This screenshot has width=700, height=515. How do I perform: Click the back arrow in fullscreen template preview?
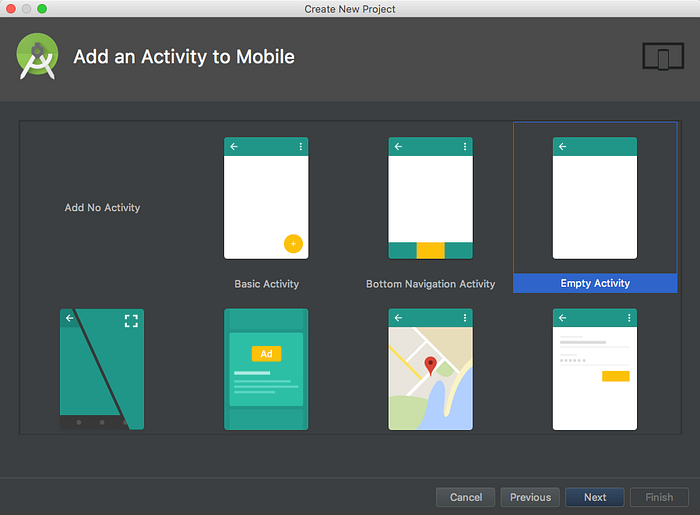click(x=69, y=318)
